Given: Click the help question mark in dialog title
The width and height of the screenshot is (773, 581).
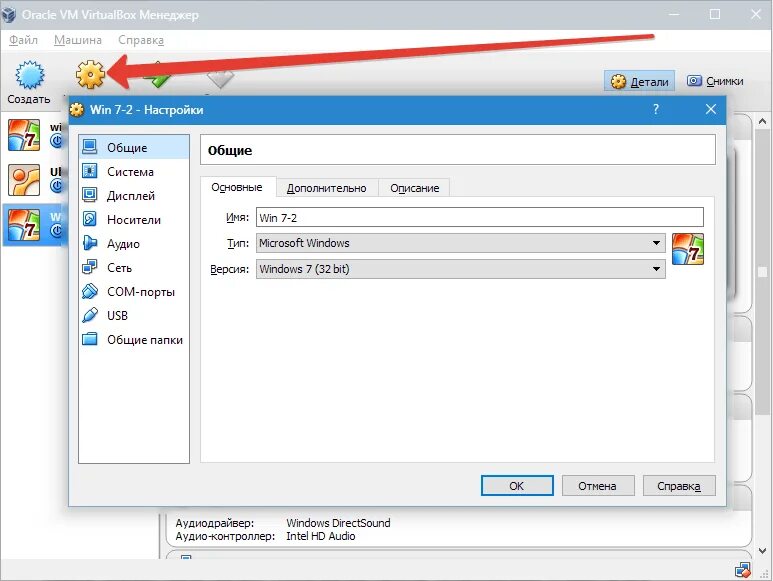Looking at the screenshot, I should [x=656, y=109].
